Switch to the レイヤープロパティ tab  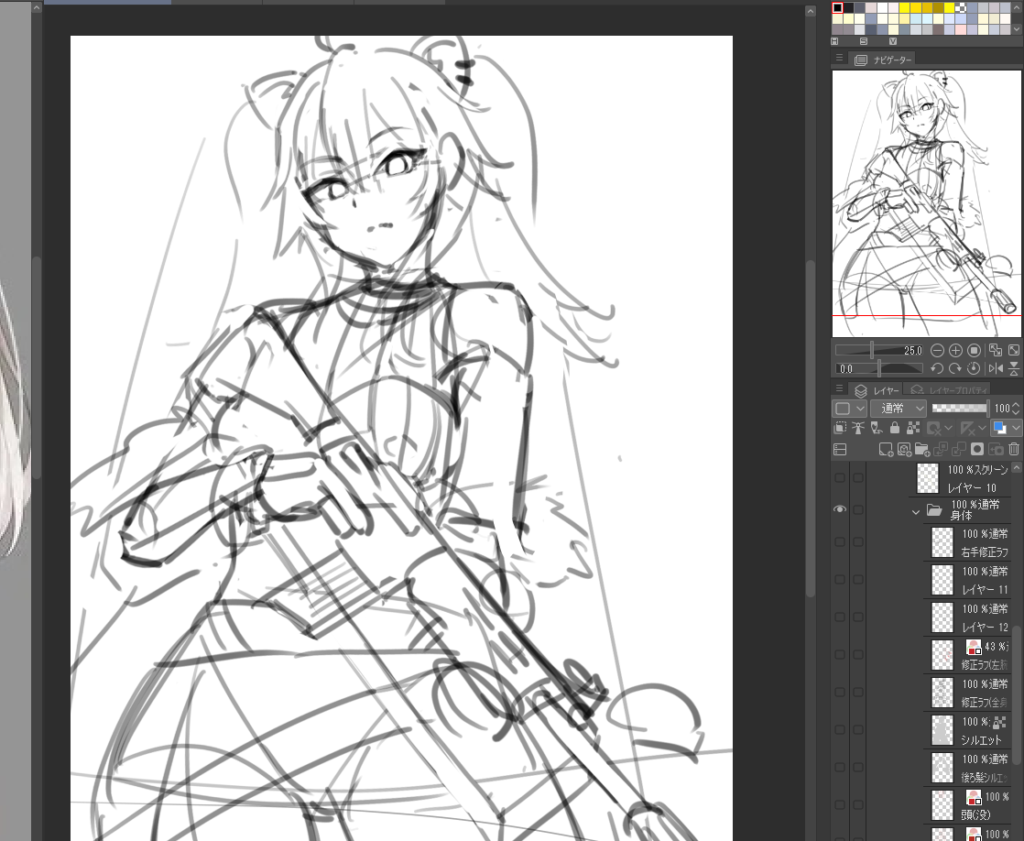point(957,389)
